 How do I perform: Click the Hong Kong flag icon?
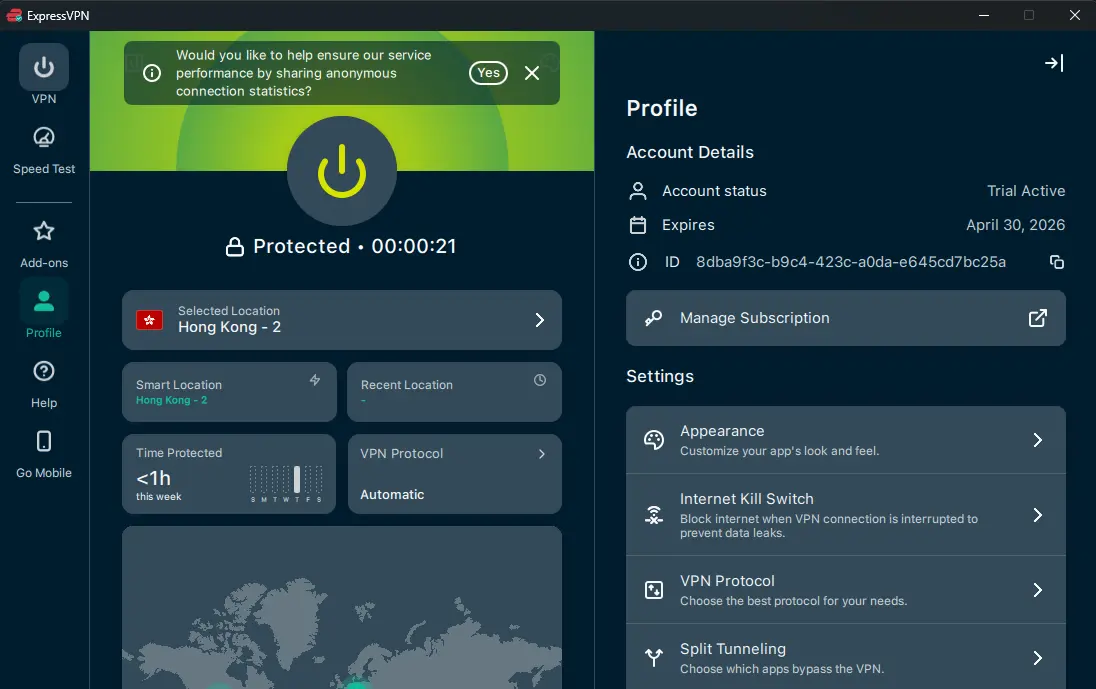click(150, 320)
